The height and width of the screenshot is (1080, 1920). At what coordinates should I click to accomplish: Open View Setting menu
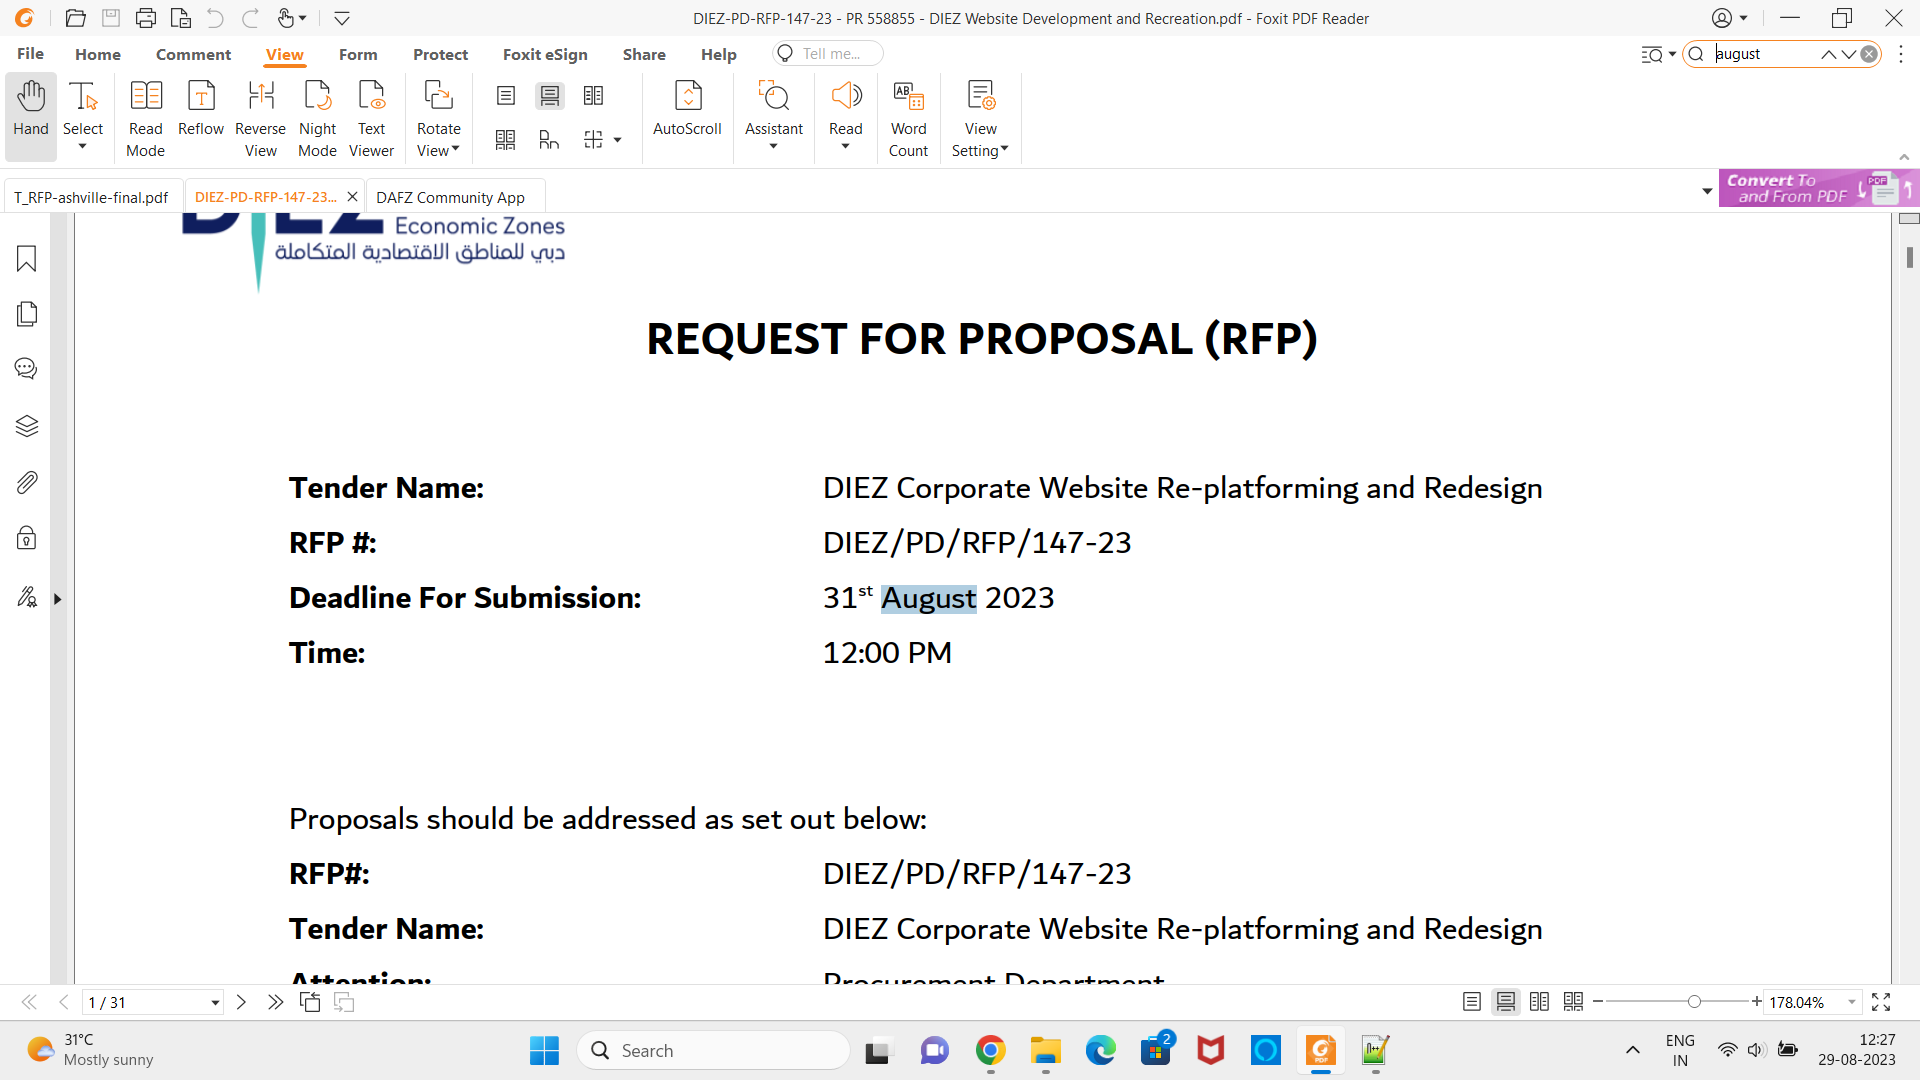pyautogui.click(x=981, y=118)
